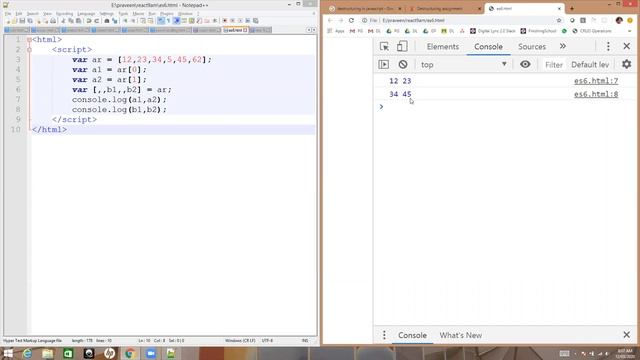Open the File menu in Notepad++
Image resolution: width=640 pixels, height=360 pixels.
tap(8, 13)
